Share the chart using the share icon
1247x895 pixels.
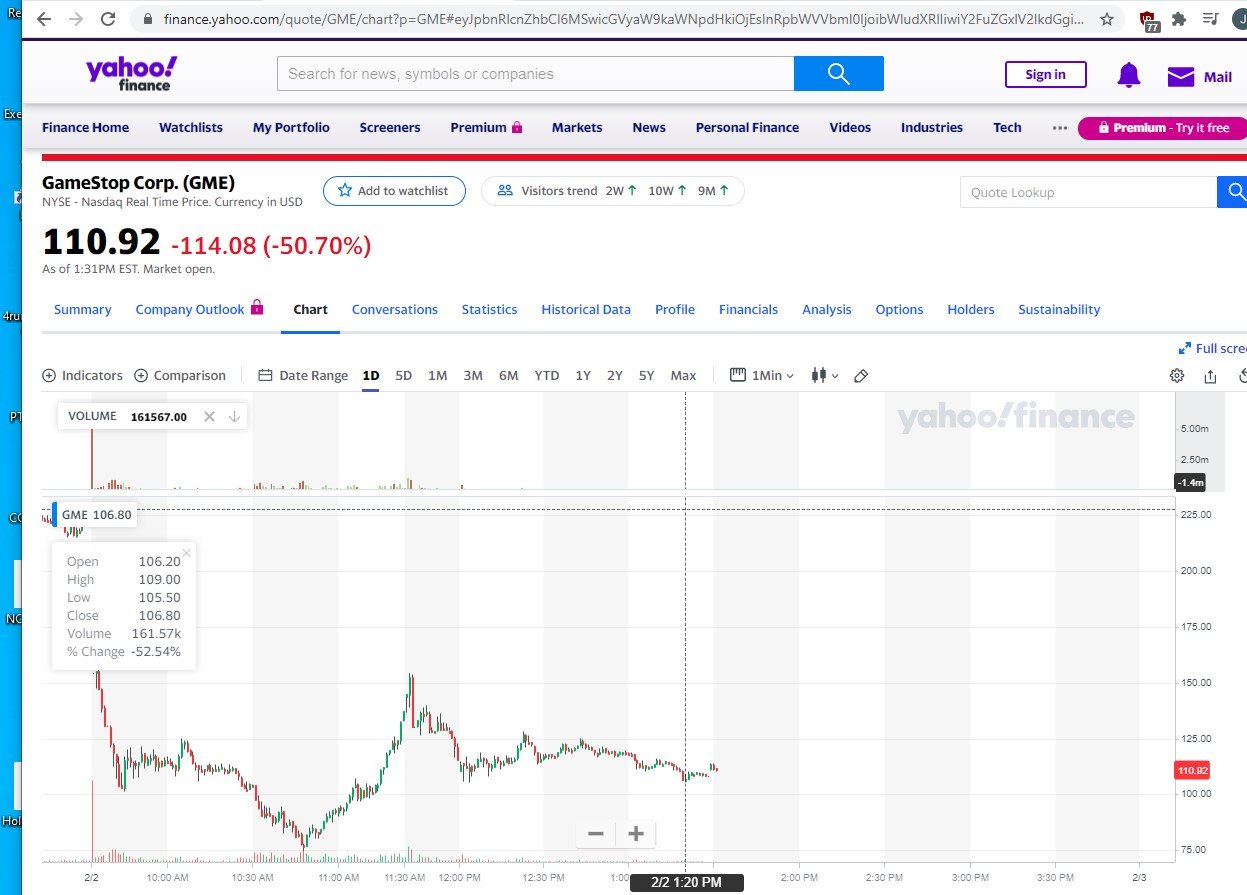(x=1210, y=376)
